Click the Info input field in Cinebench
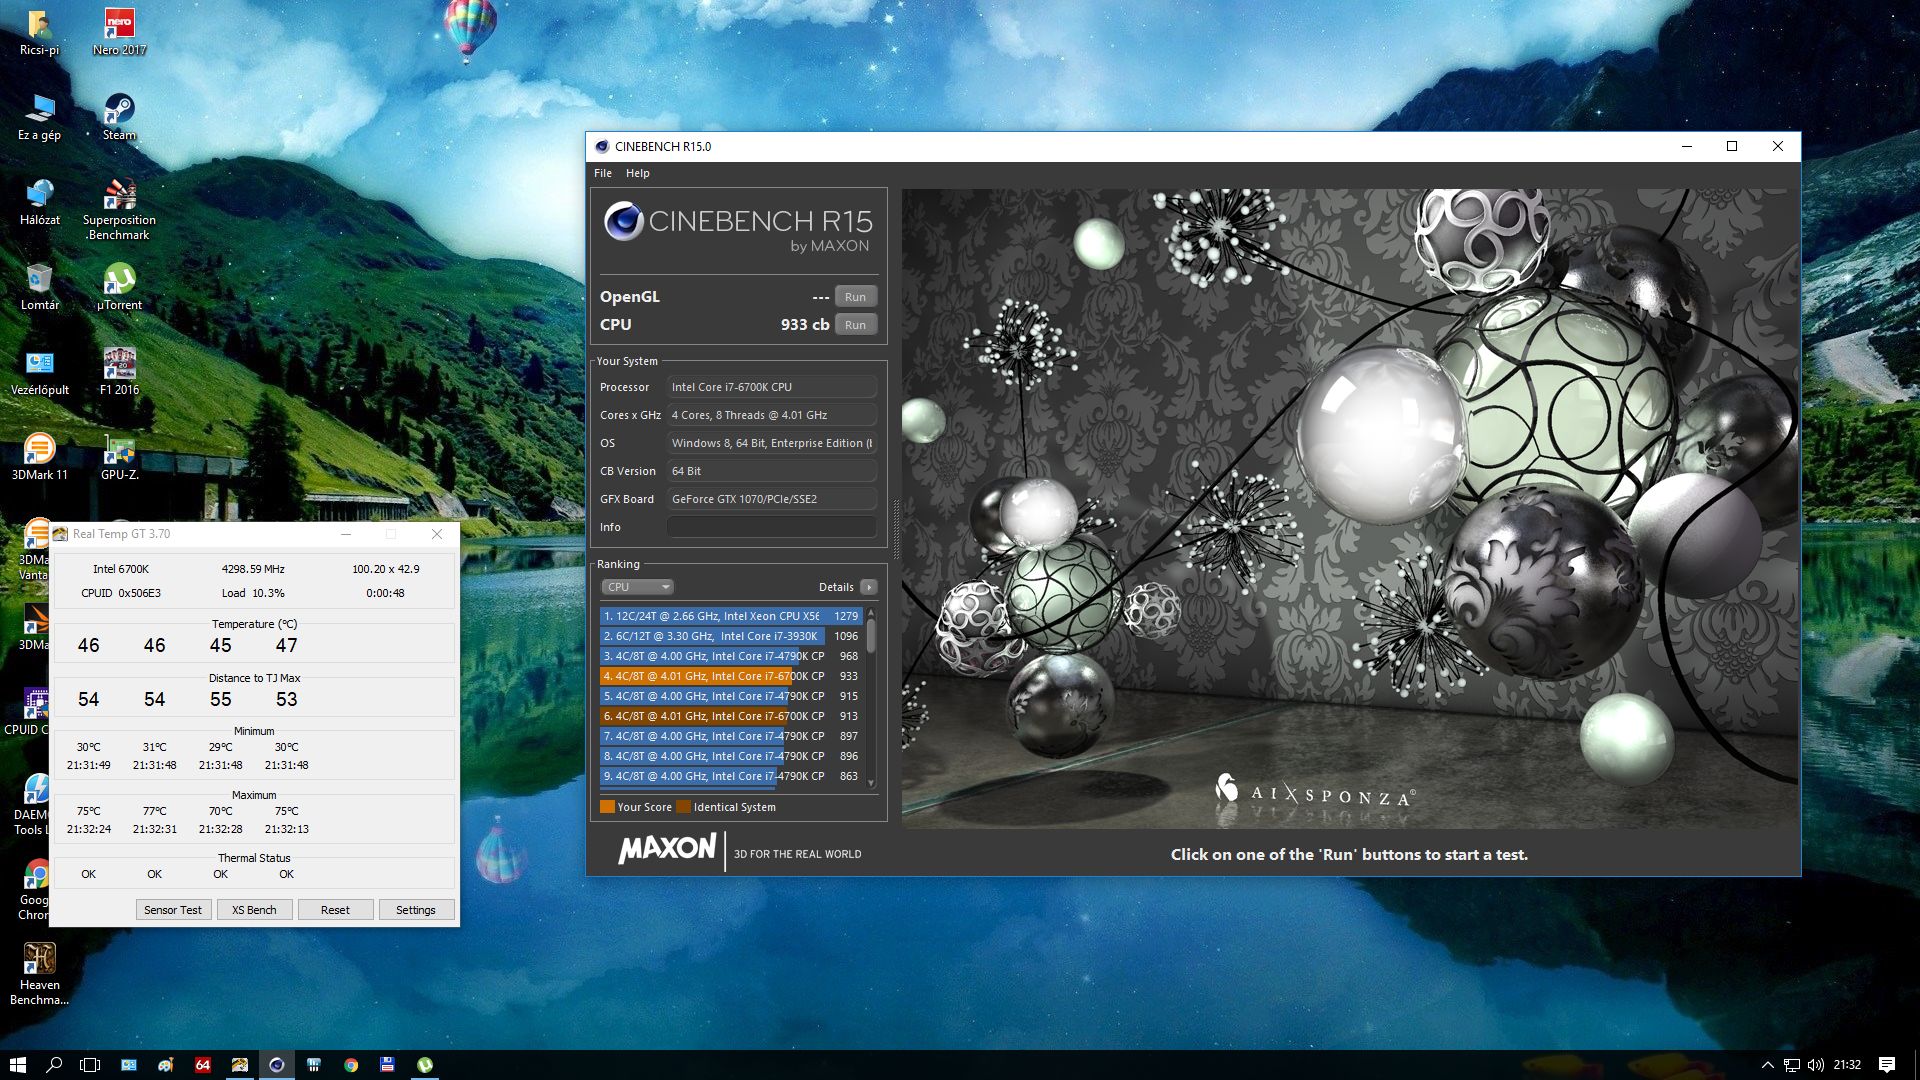This screenshot has height=1080, width=1920. (x=771, y=527)
